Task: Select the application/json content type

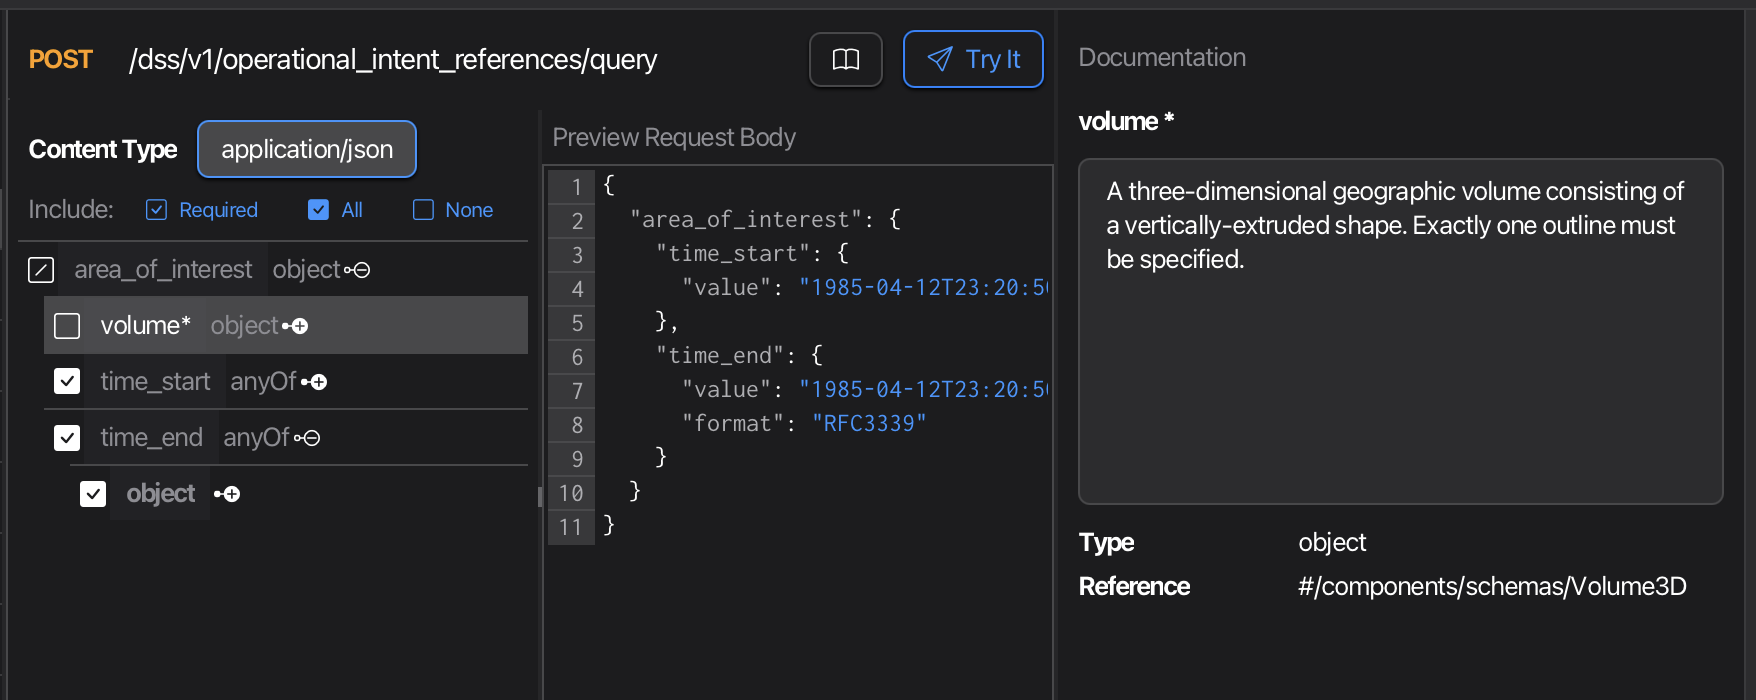Action: coord(307,150)
